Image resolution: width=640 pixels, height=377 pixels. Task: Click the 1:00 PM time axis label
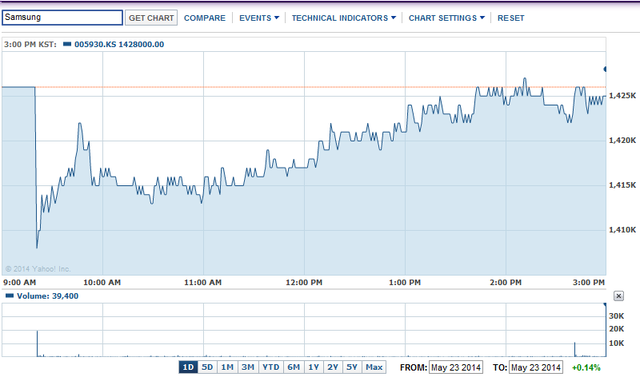[405, 282]
